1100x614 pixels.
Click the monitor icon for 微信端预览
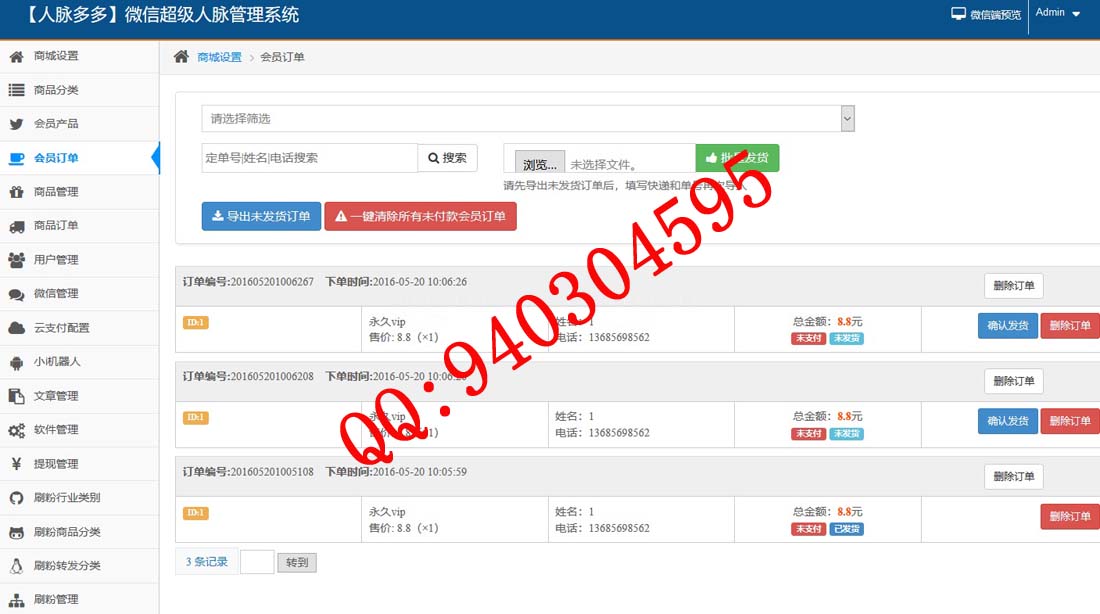(x=959, y=14)
